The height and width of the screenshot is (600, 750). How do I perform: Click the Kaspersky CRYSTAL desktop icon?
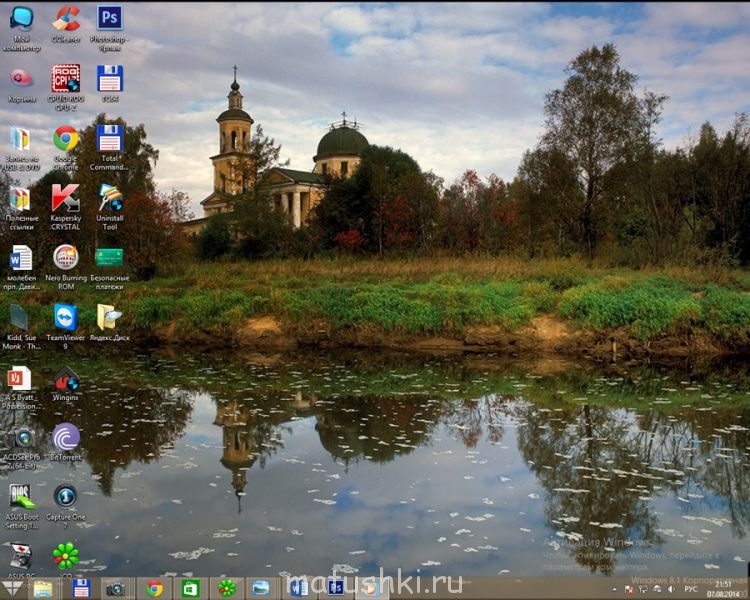pos(65,198)
